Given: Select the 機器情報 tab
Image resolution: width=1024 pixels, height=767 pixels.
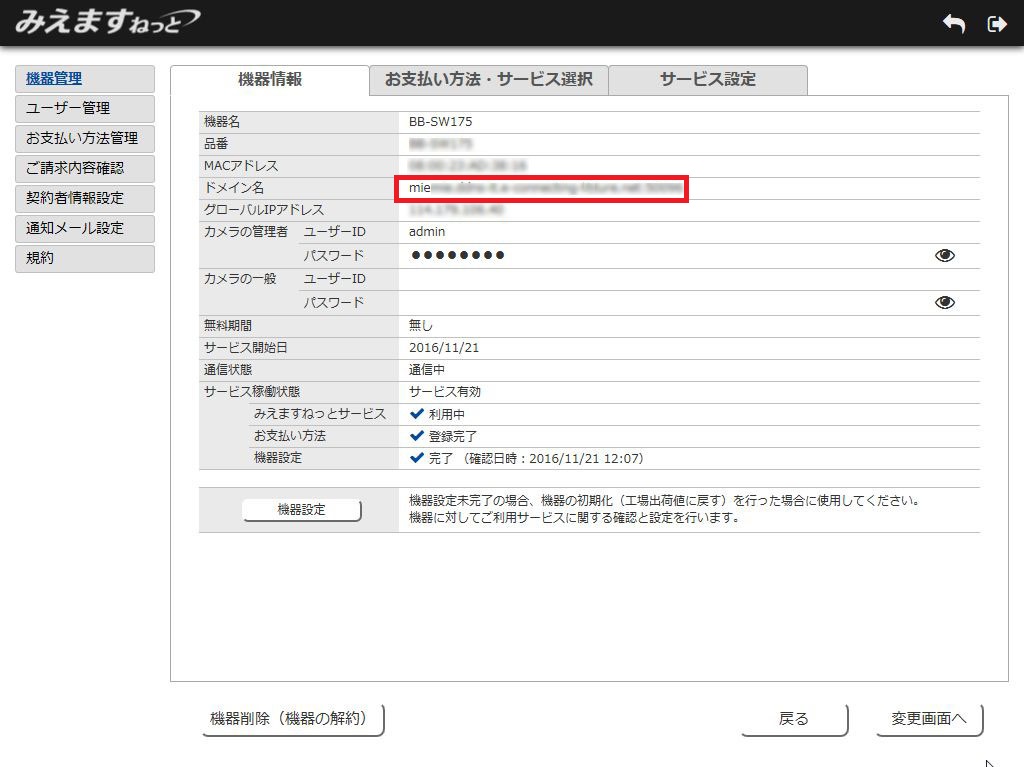Looking at the screenshot, I should point(270,80).
